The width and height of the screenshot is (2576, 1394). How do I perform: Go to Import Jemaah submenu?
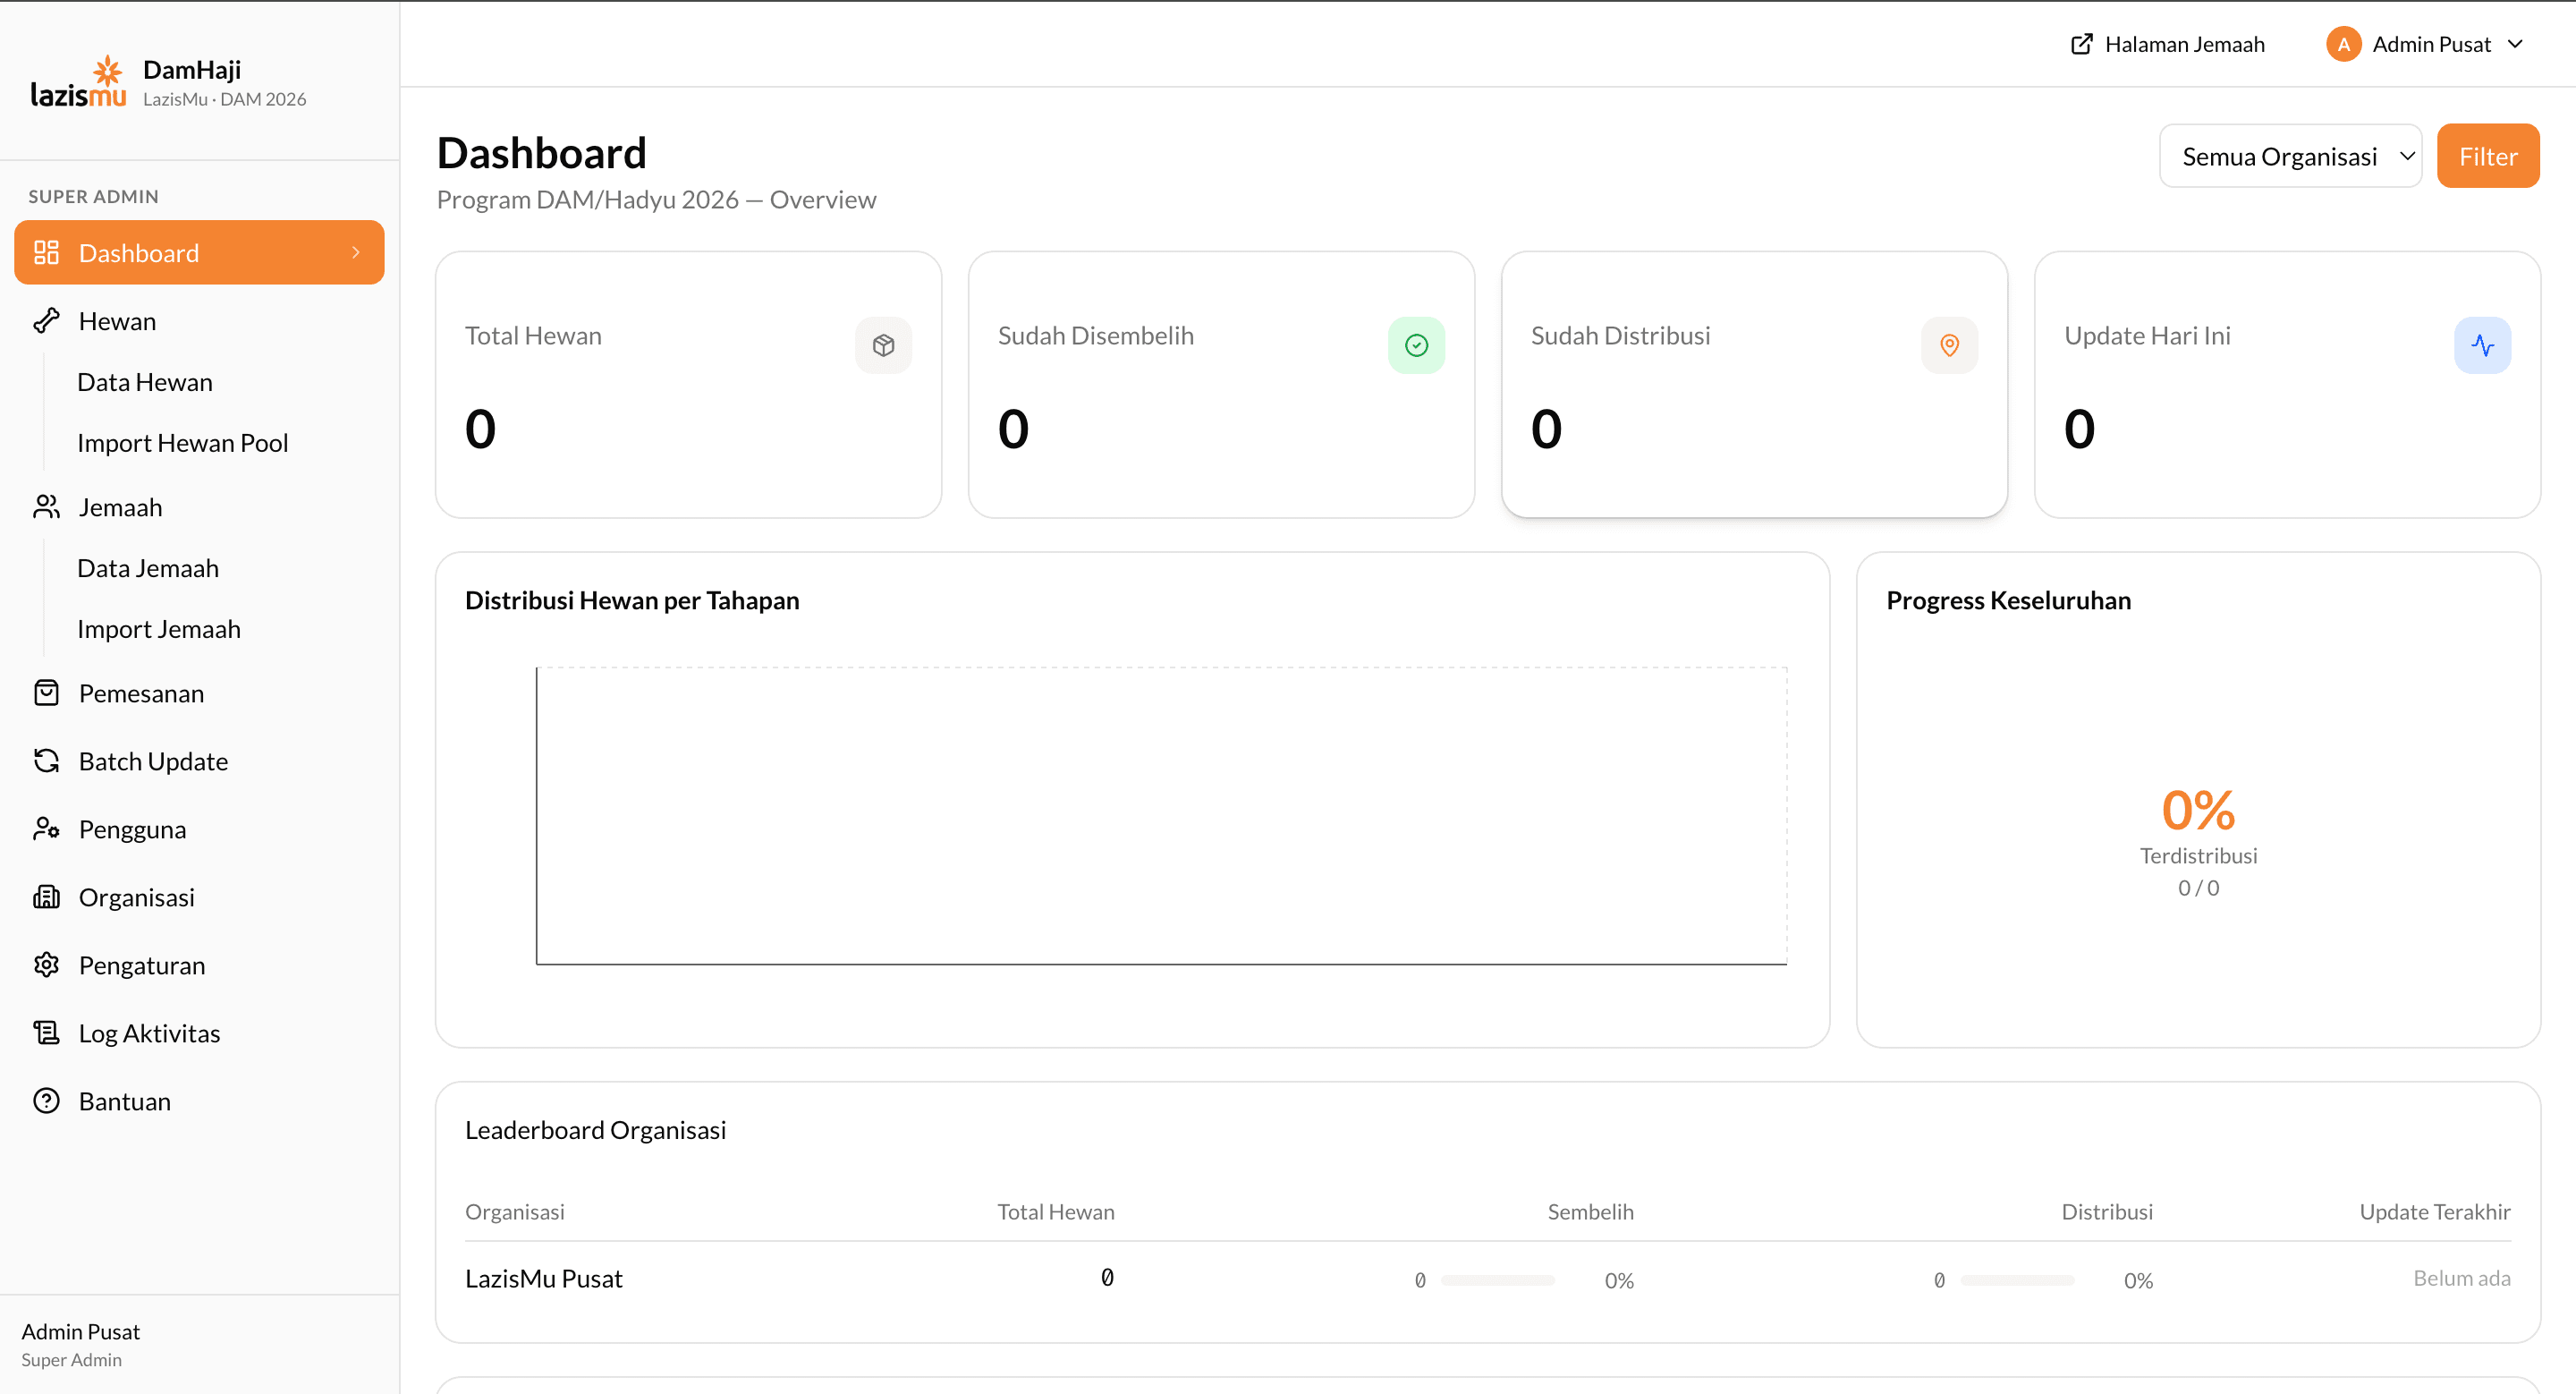(x=159, y=629)
